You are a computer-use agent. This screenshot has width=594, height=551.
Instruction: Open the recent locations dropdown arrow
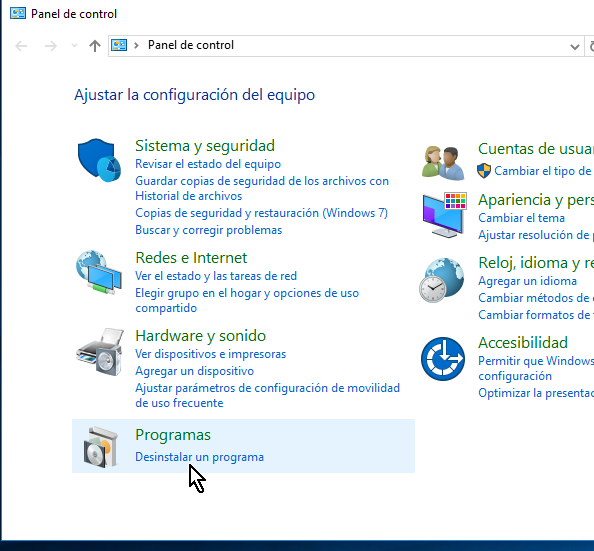coord(74,46)
